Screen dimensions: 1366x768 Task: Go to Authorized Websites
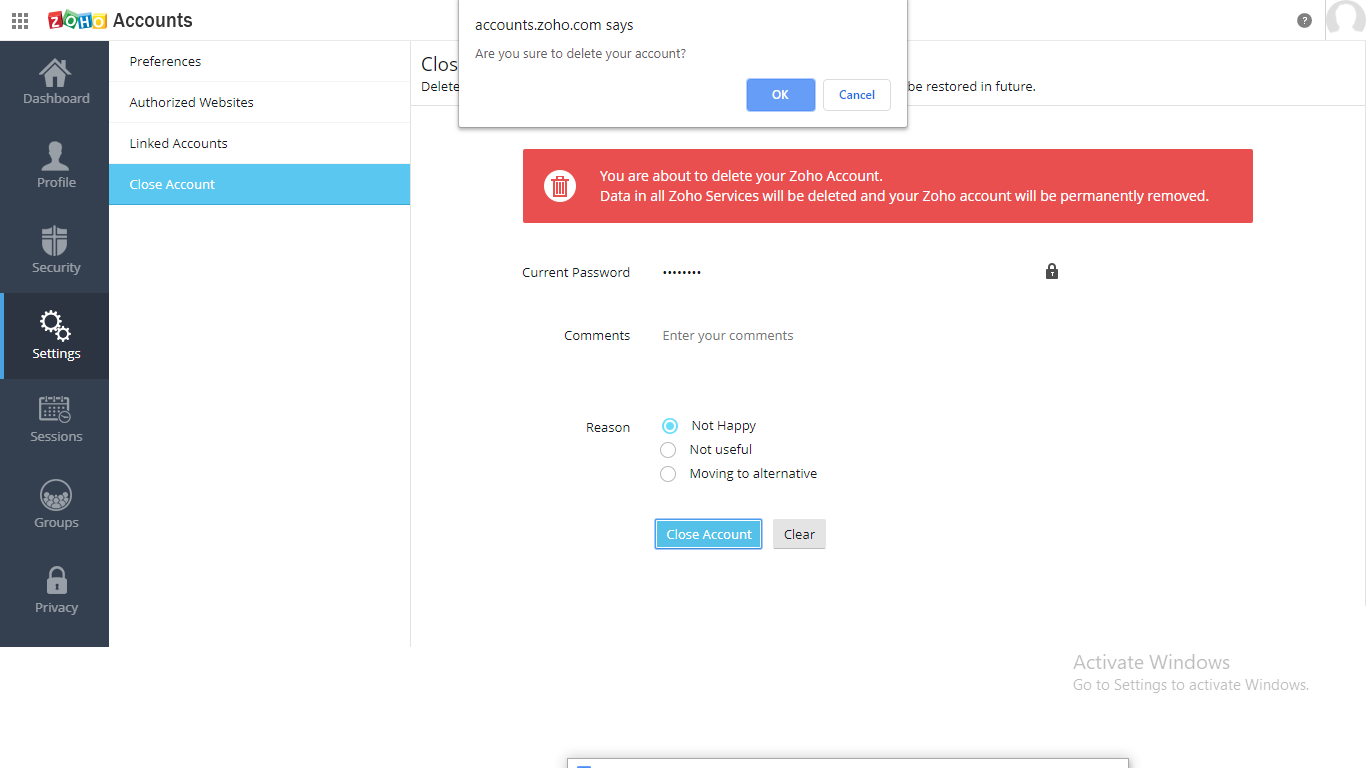click(190, 102)
